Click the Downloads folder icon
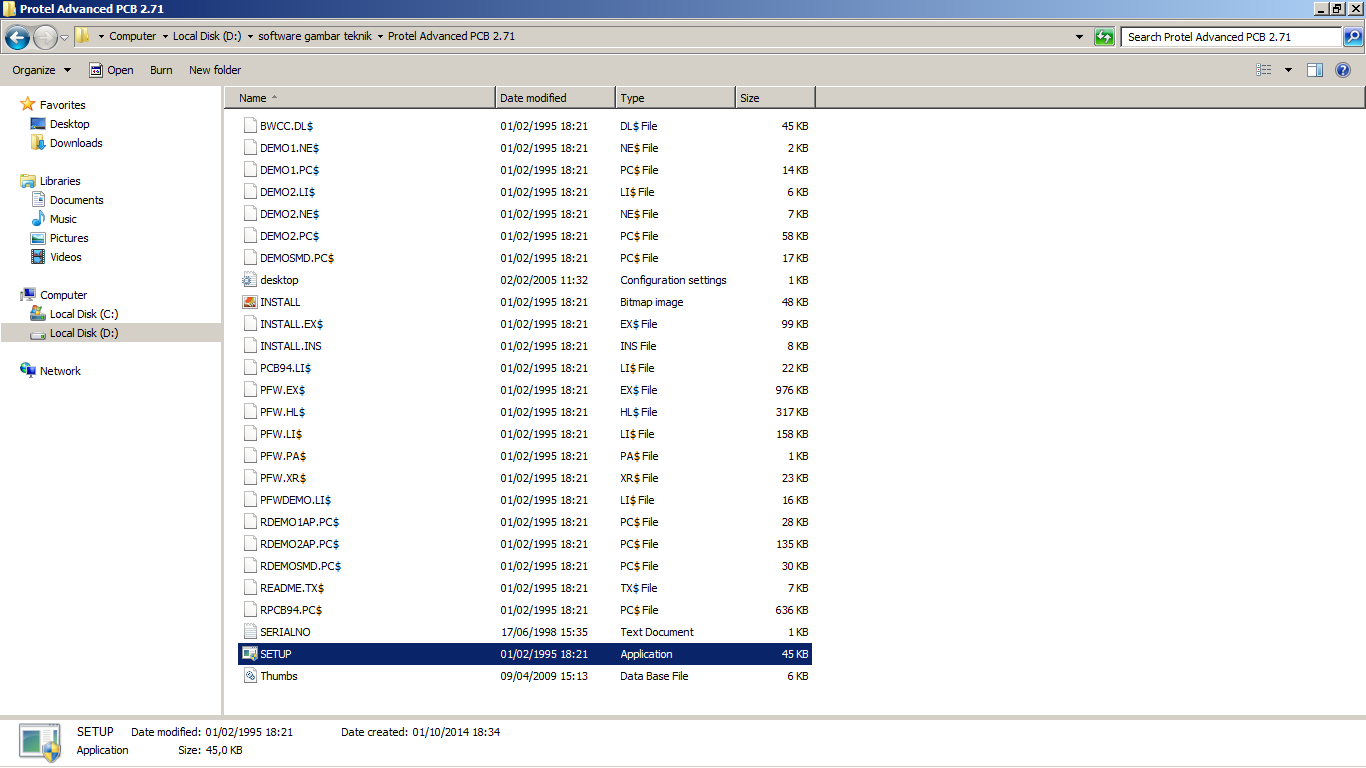 (38, 143)
